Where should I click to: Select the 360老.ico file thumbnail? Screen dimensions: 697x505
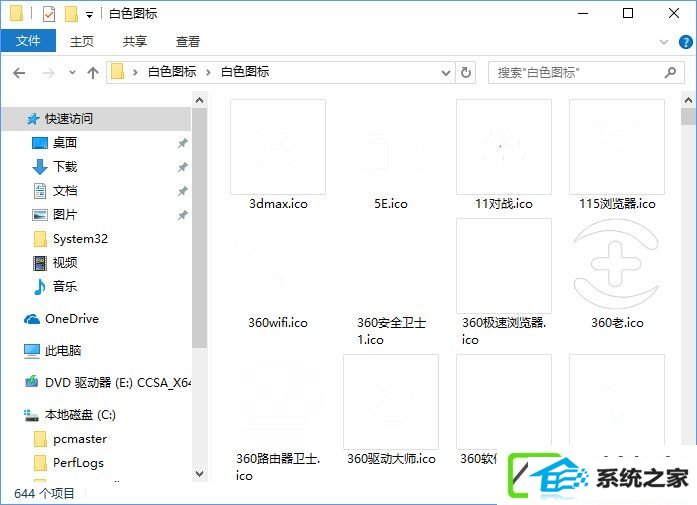[617, 265]
